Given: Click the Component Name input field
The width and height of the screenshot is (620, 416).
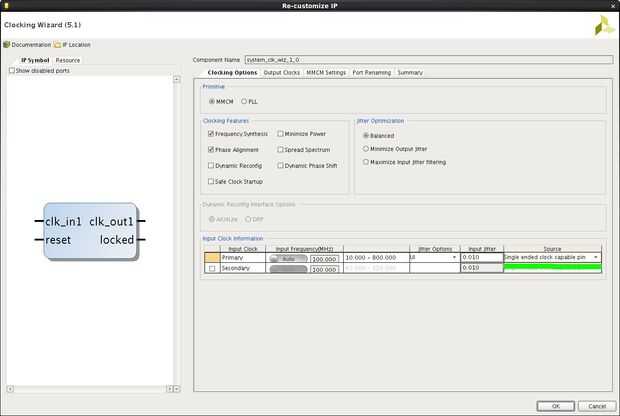Looking at the screenshot, I should tap(429, 60).
